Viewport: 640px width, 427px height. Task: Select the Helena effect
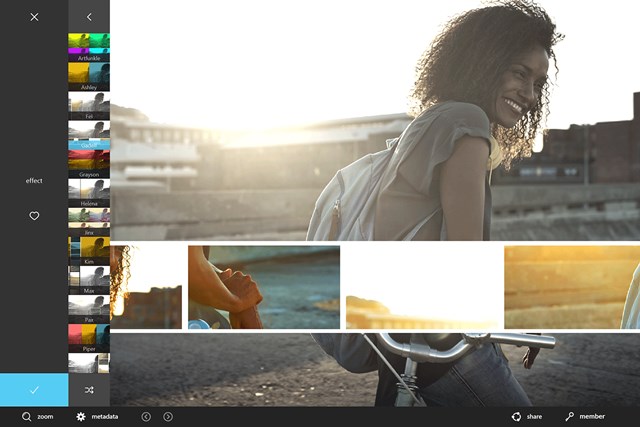point(89,190)
